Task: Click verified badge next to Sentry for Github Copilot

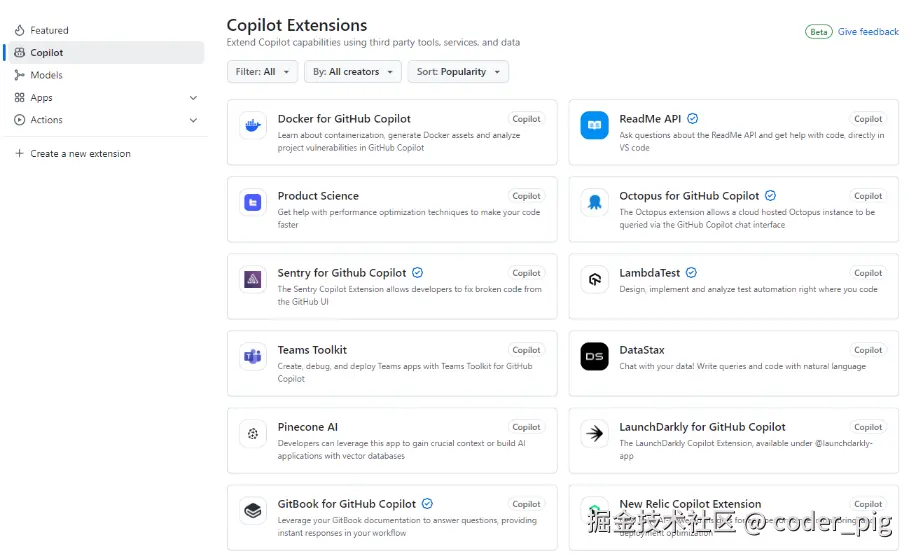Action: coord(417,272)
